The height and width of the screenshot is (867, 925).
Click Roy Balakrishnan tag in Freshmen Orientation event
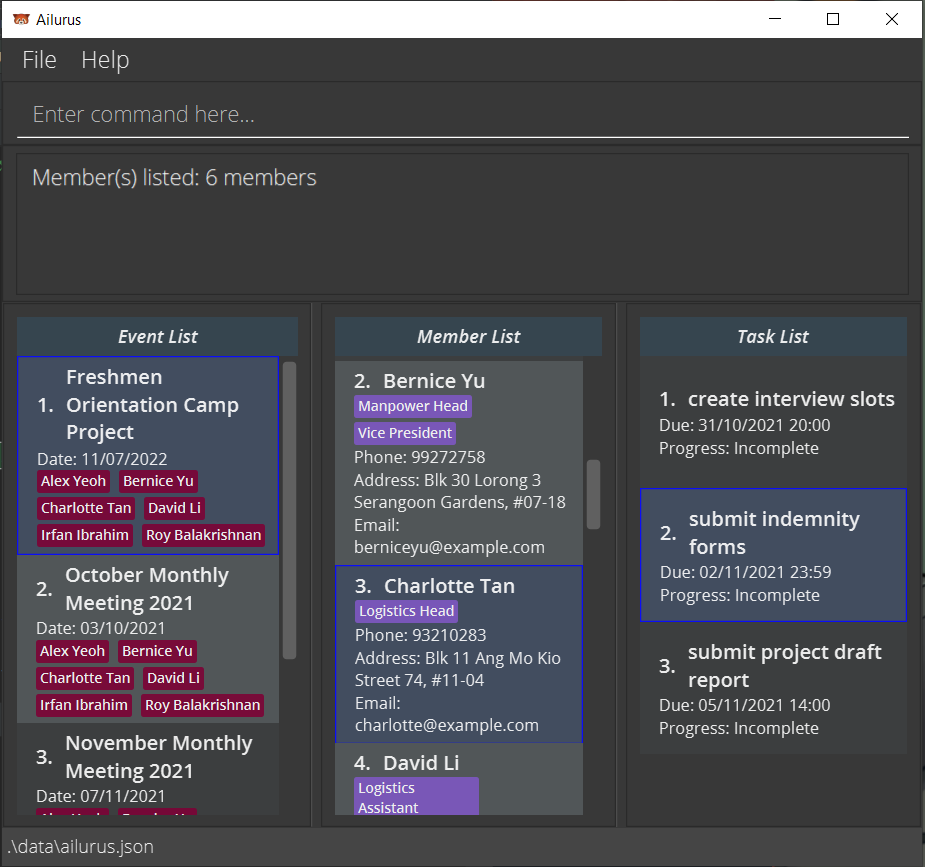203,535
